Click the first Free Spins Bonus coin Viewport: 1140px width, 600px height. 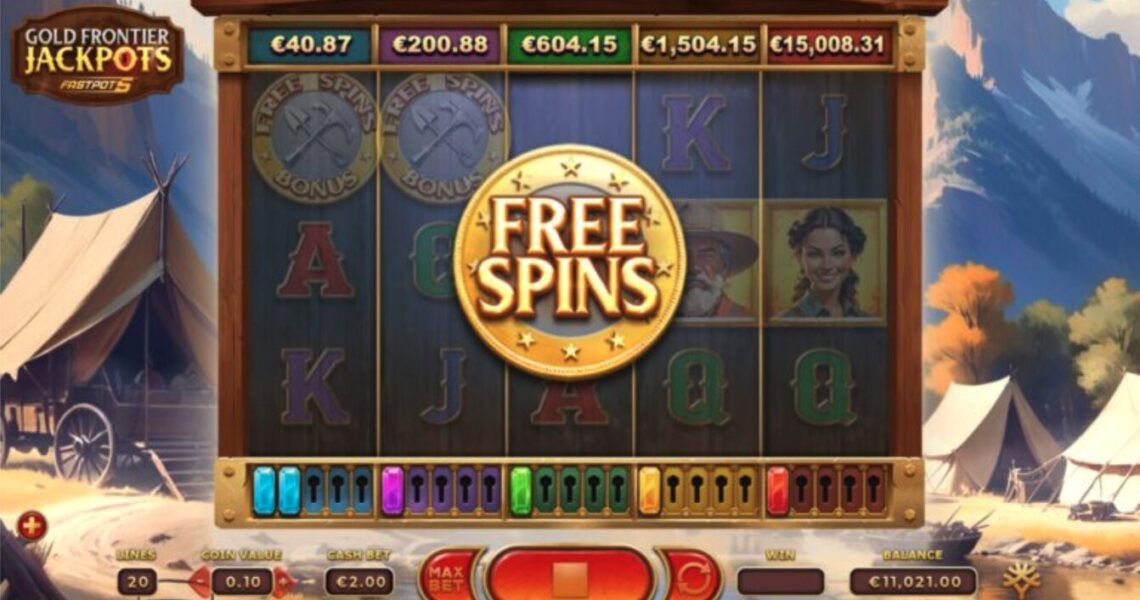tap(315, 137)
